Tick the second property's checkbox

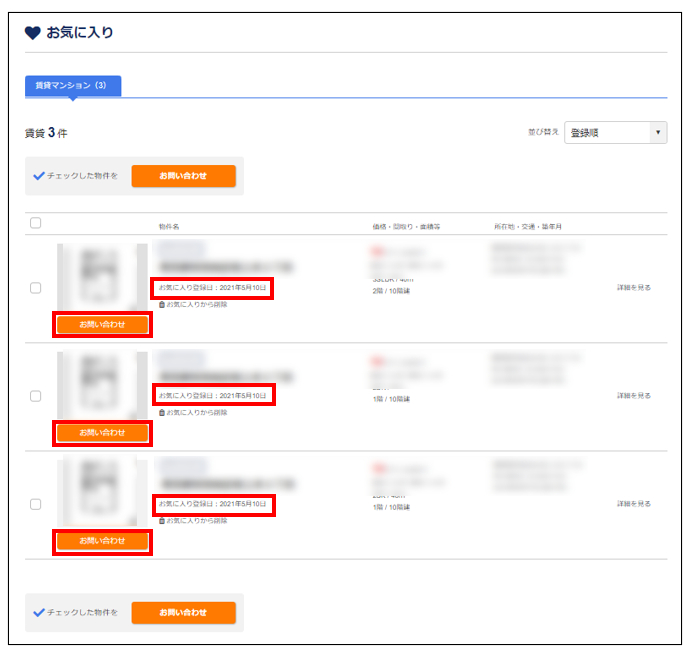(36, 396)
